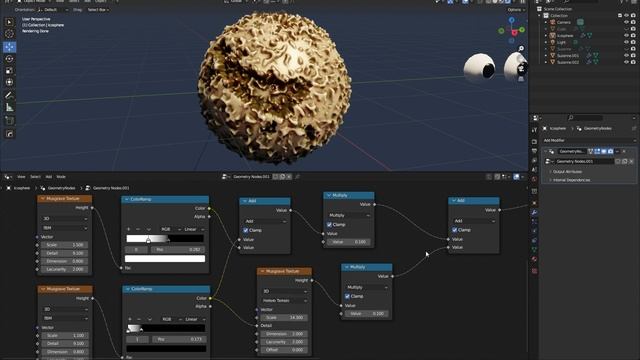Select the Move tool

pyautogui.click(x=9, y=47)
